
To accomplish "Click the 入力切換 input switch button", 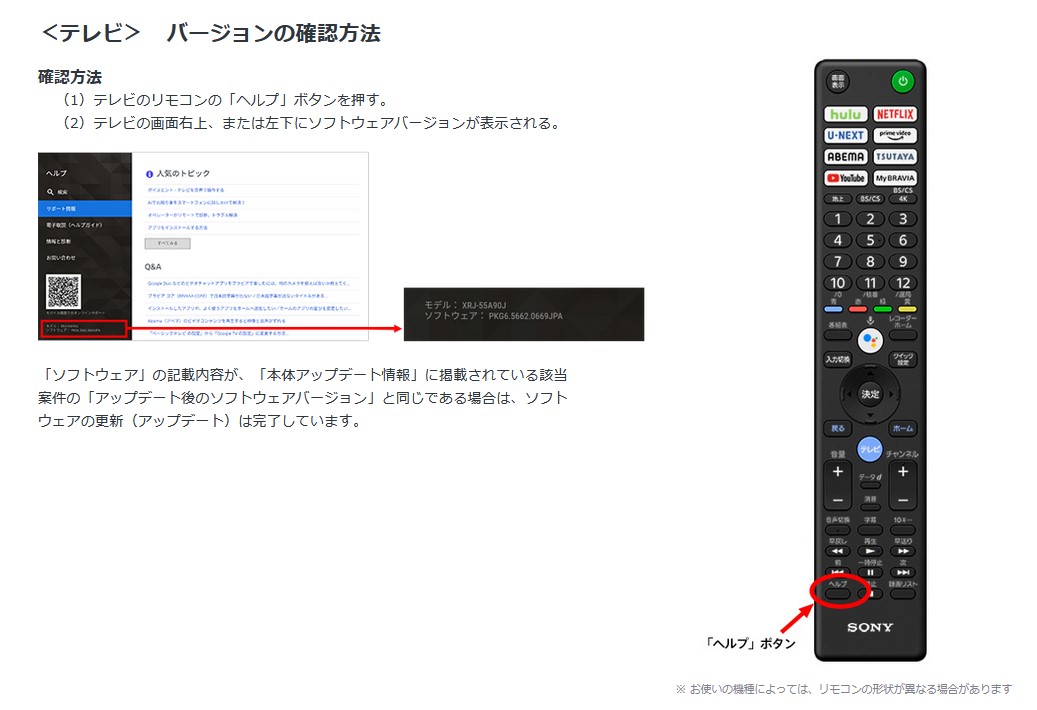I will click(837, 359).
